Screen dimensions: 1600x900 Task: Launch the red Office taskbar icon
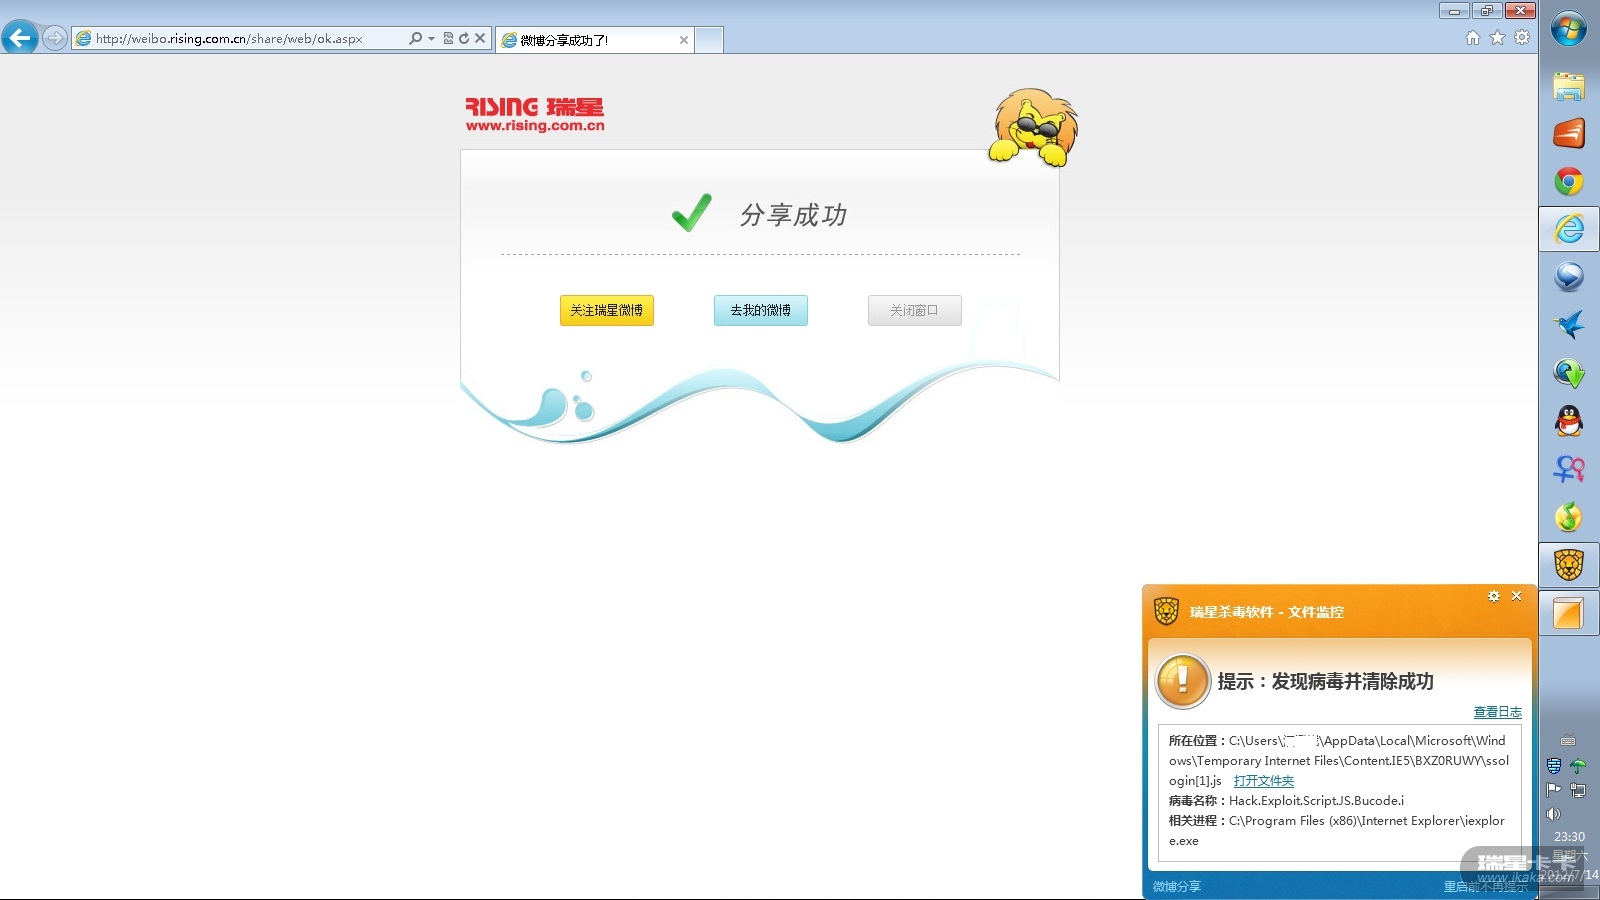tap(1569, 134)
